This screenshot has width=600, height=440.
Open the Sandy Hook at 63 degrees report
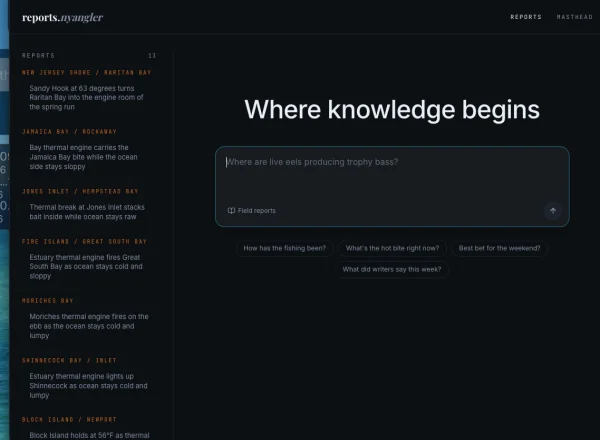coord(87,98)
